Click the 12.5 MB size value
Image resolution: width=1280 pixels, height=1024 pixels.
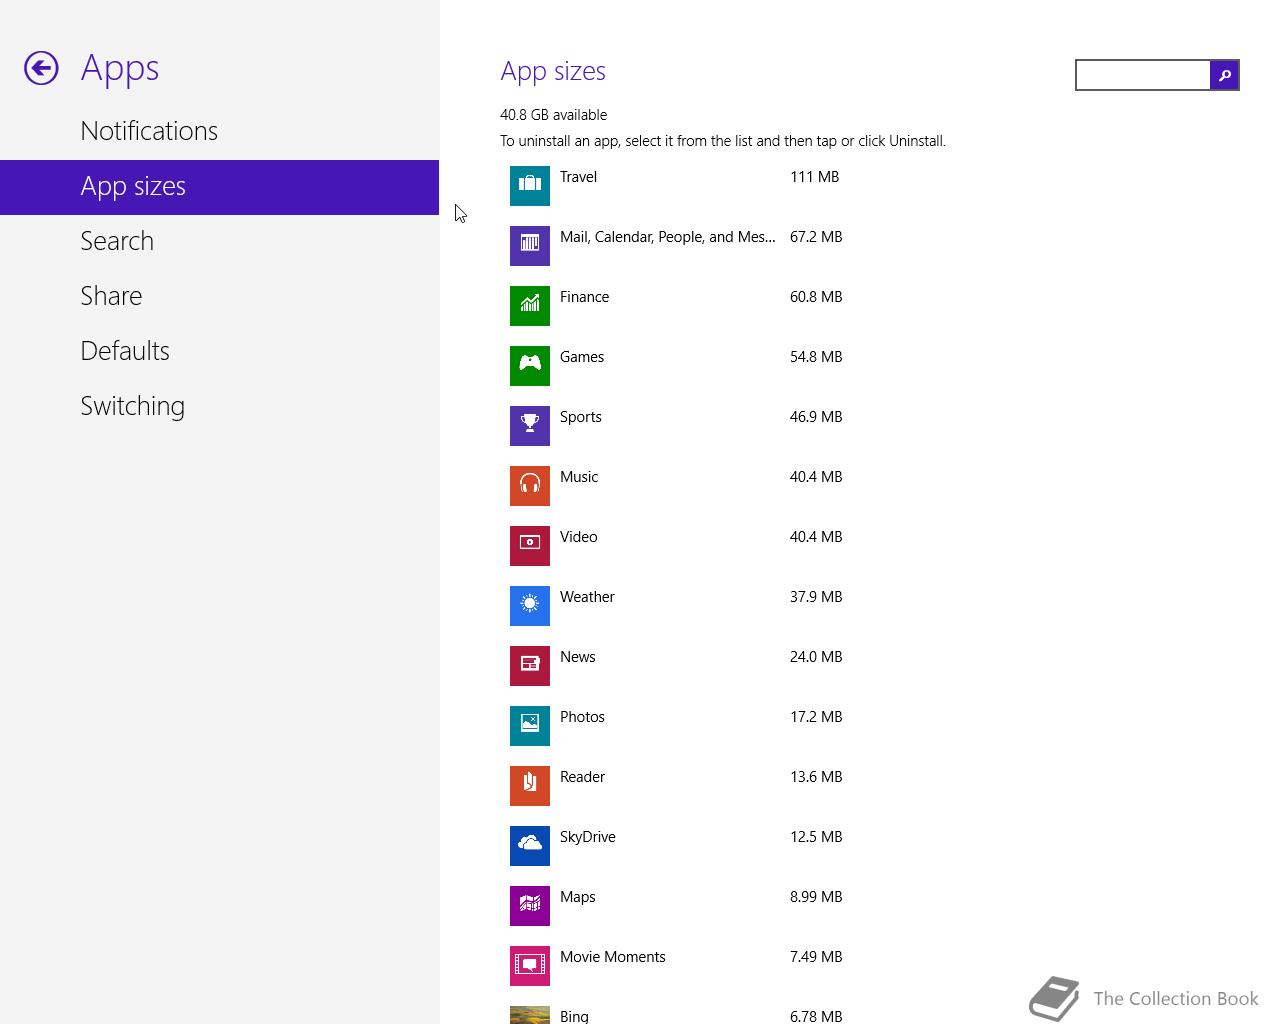click(816, 837)
